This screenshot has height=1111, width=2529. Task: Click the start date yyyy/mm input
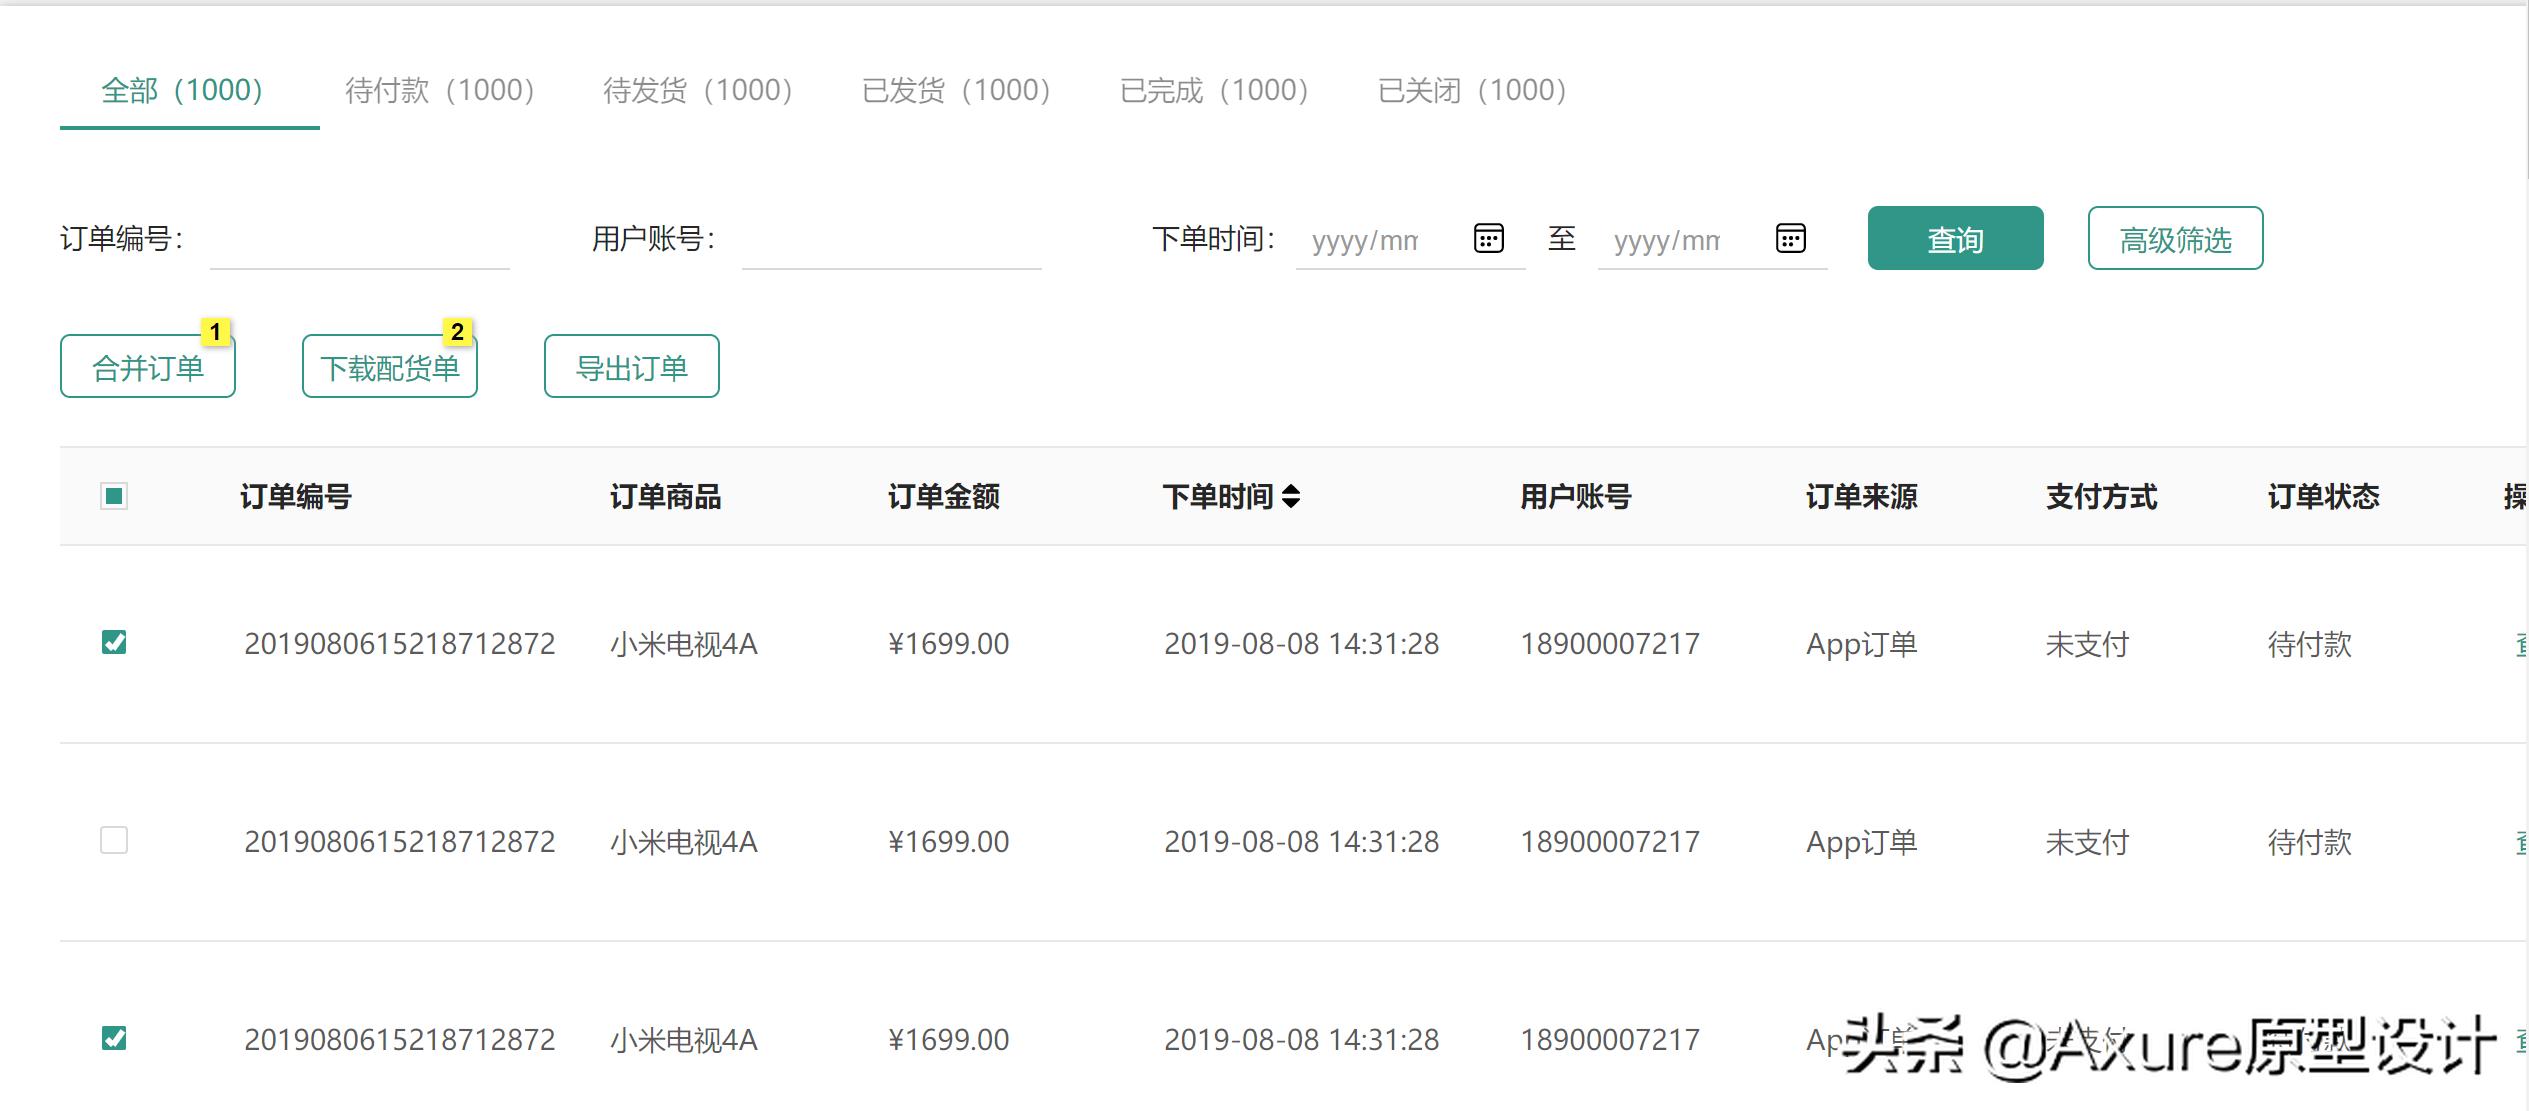coord(1380,240)
